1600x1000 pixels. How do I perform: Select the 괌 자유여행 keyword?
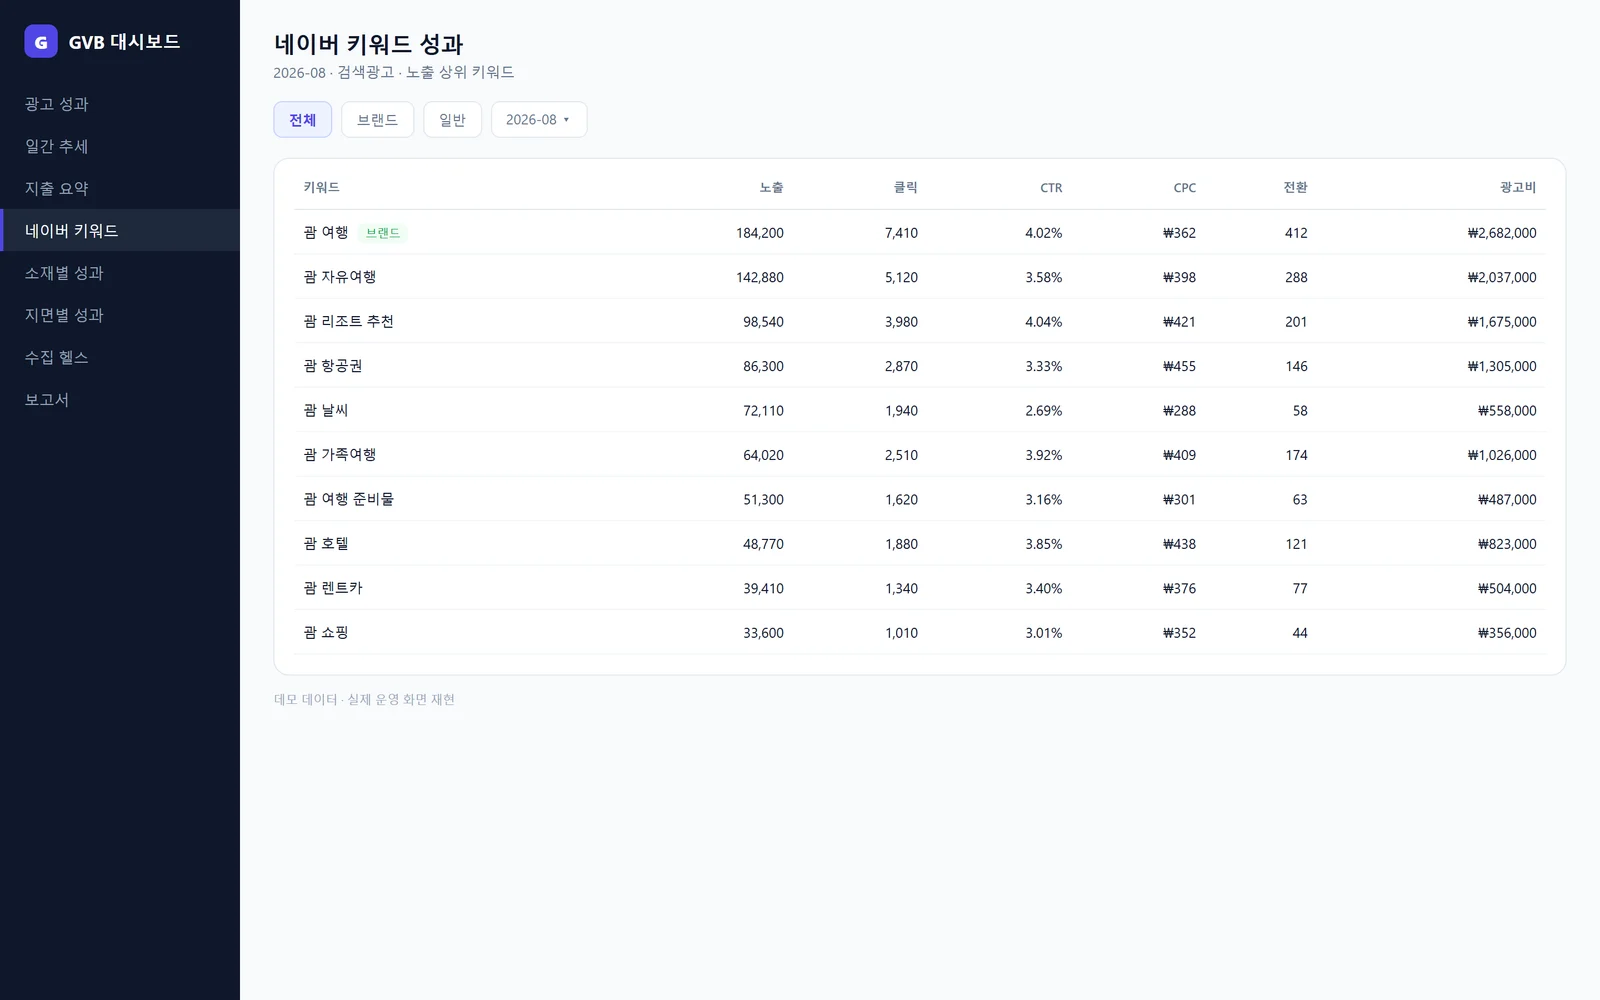click(340, 277)
